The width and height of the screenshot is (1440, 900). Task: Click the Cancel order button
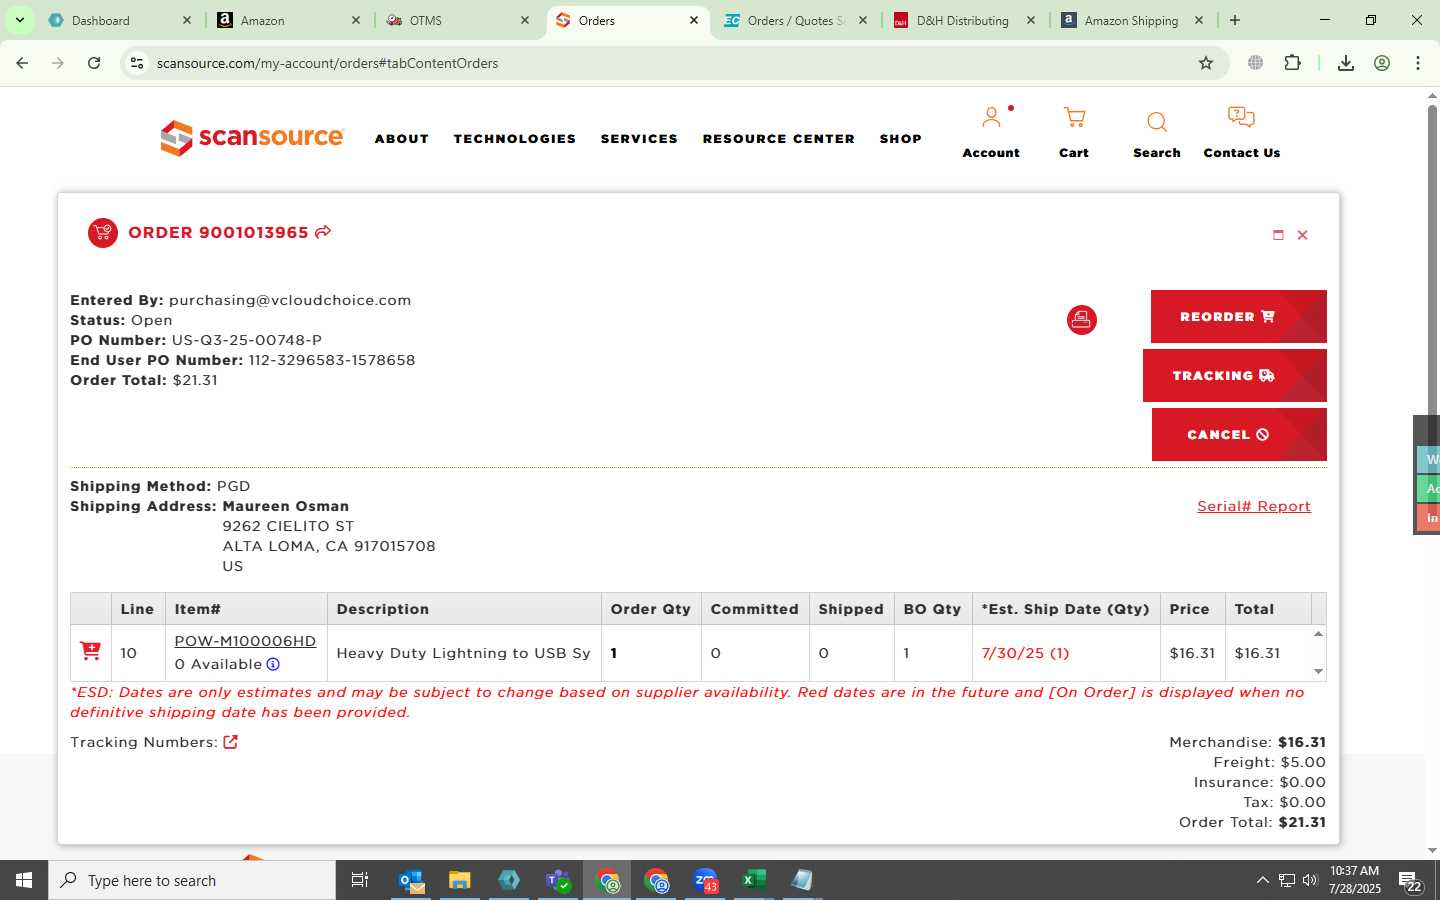1239,434
